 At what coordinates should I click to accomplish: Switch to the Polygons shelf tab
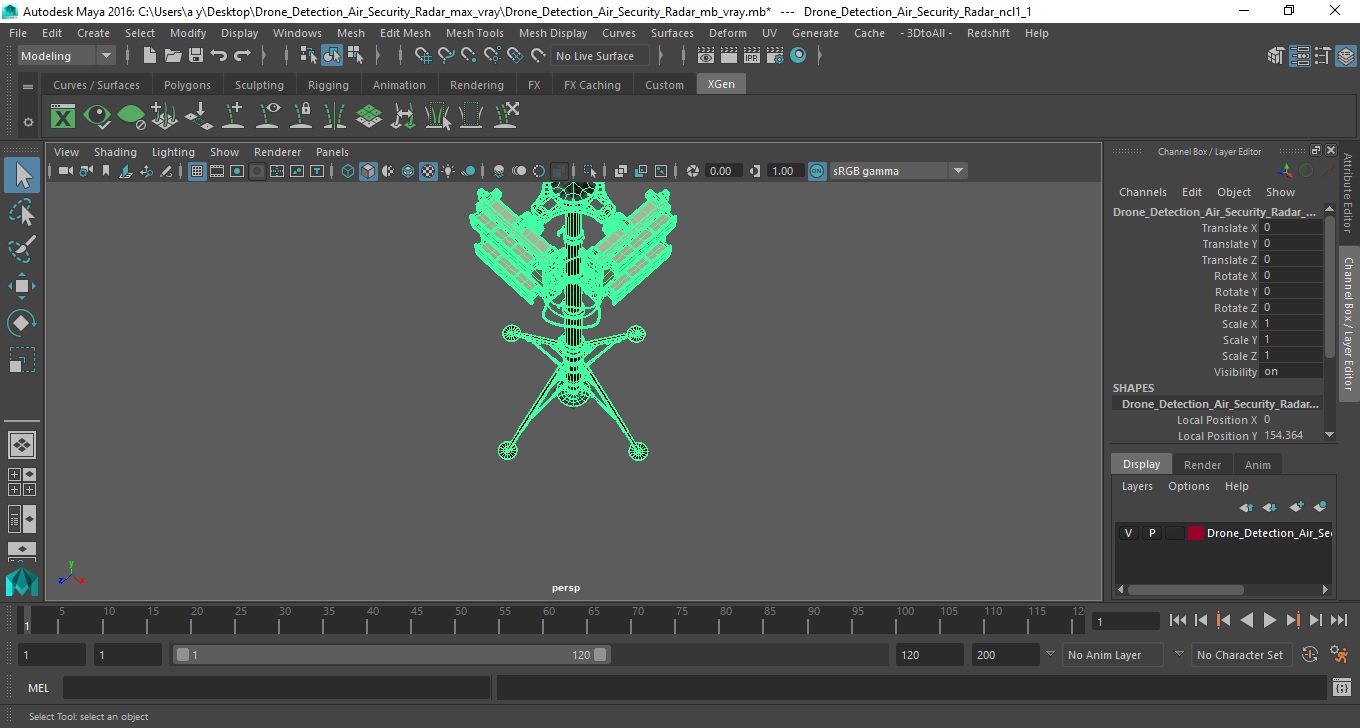click(x=187, y=85)
